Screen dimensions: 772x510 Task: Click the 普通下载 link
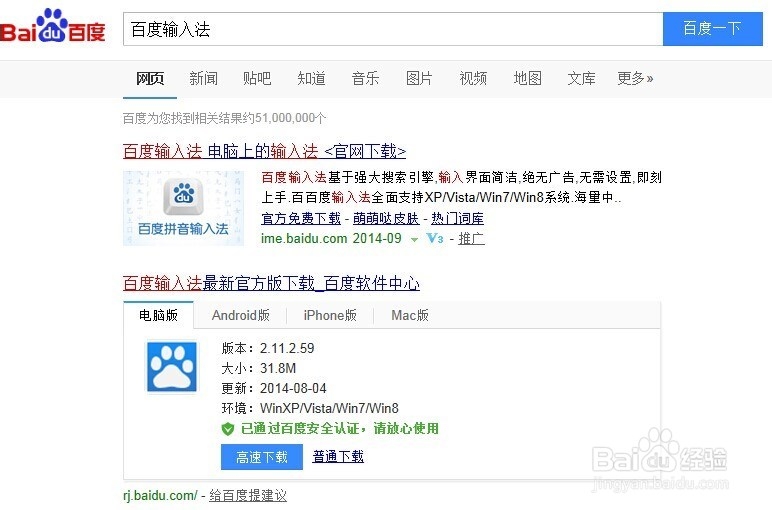click(x=338, y=457)
